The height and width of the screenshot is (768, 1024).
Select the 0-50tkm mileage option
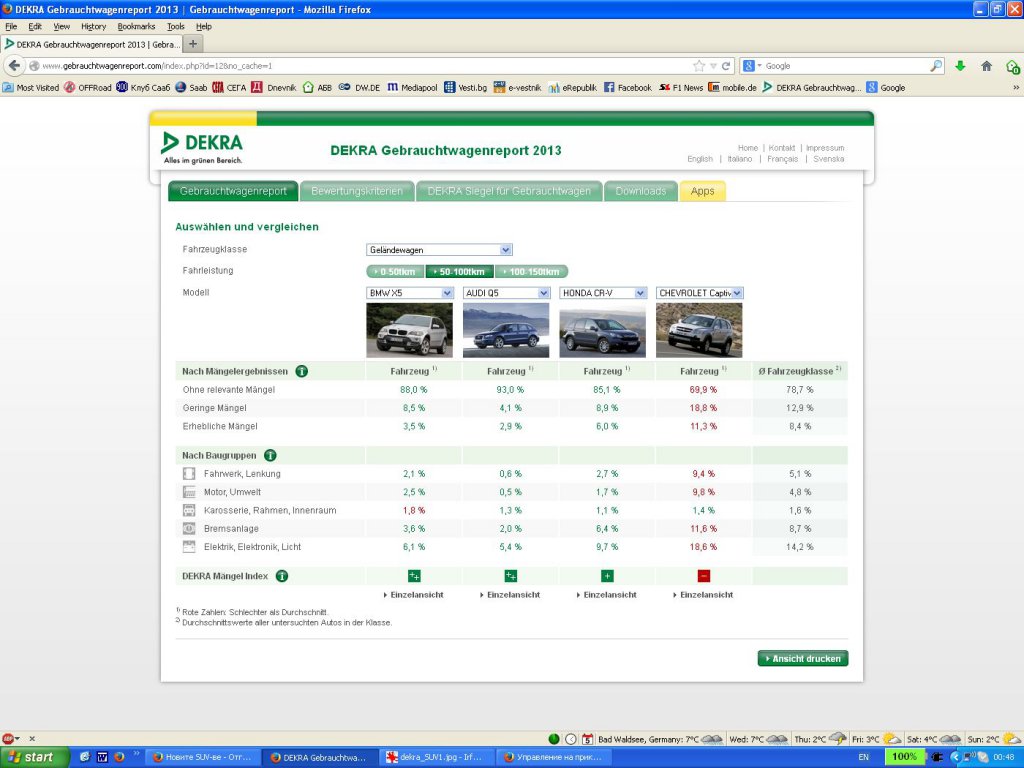pyautogui.click(x=396, y=272)
